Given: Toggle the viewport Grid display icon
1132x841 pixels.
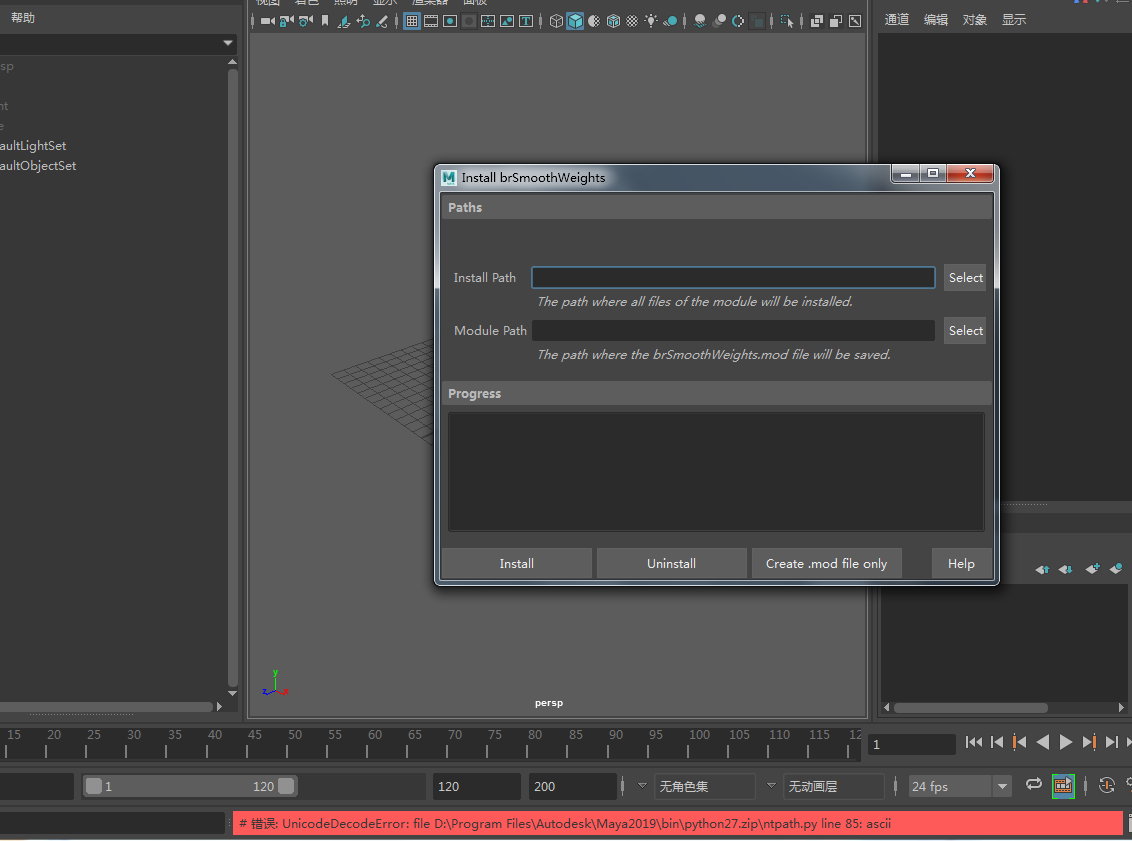Looking at the screenshot, I should coord(412,21).
